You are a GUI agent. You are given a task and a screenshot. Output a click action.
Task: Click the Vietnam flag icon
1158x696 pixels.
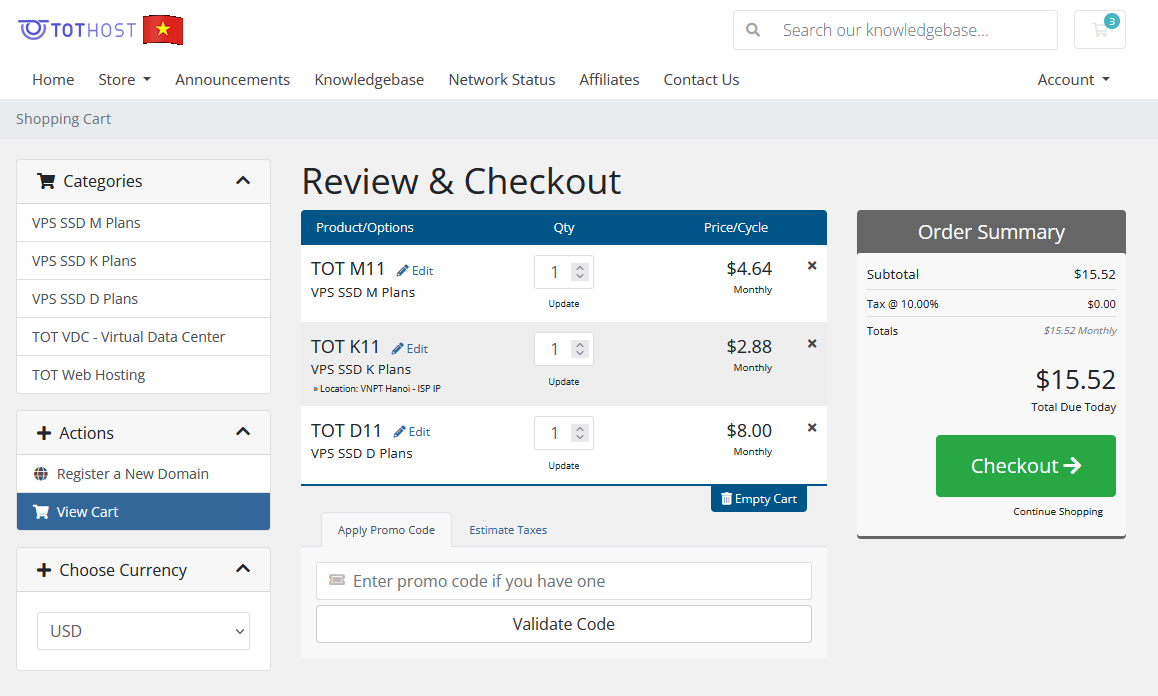[x=163, y=30]
